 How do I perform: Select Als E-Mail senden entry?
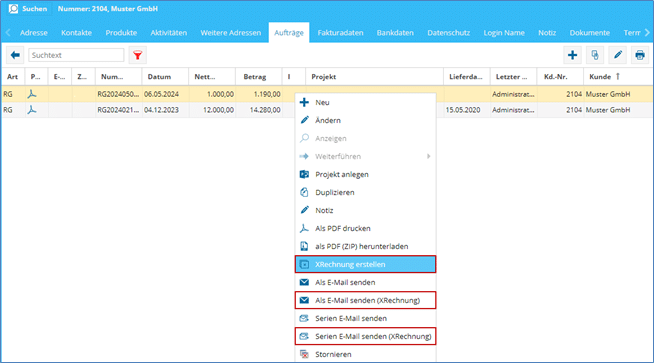(365, 282)
